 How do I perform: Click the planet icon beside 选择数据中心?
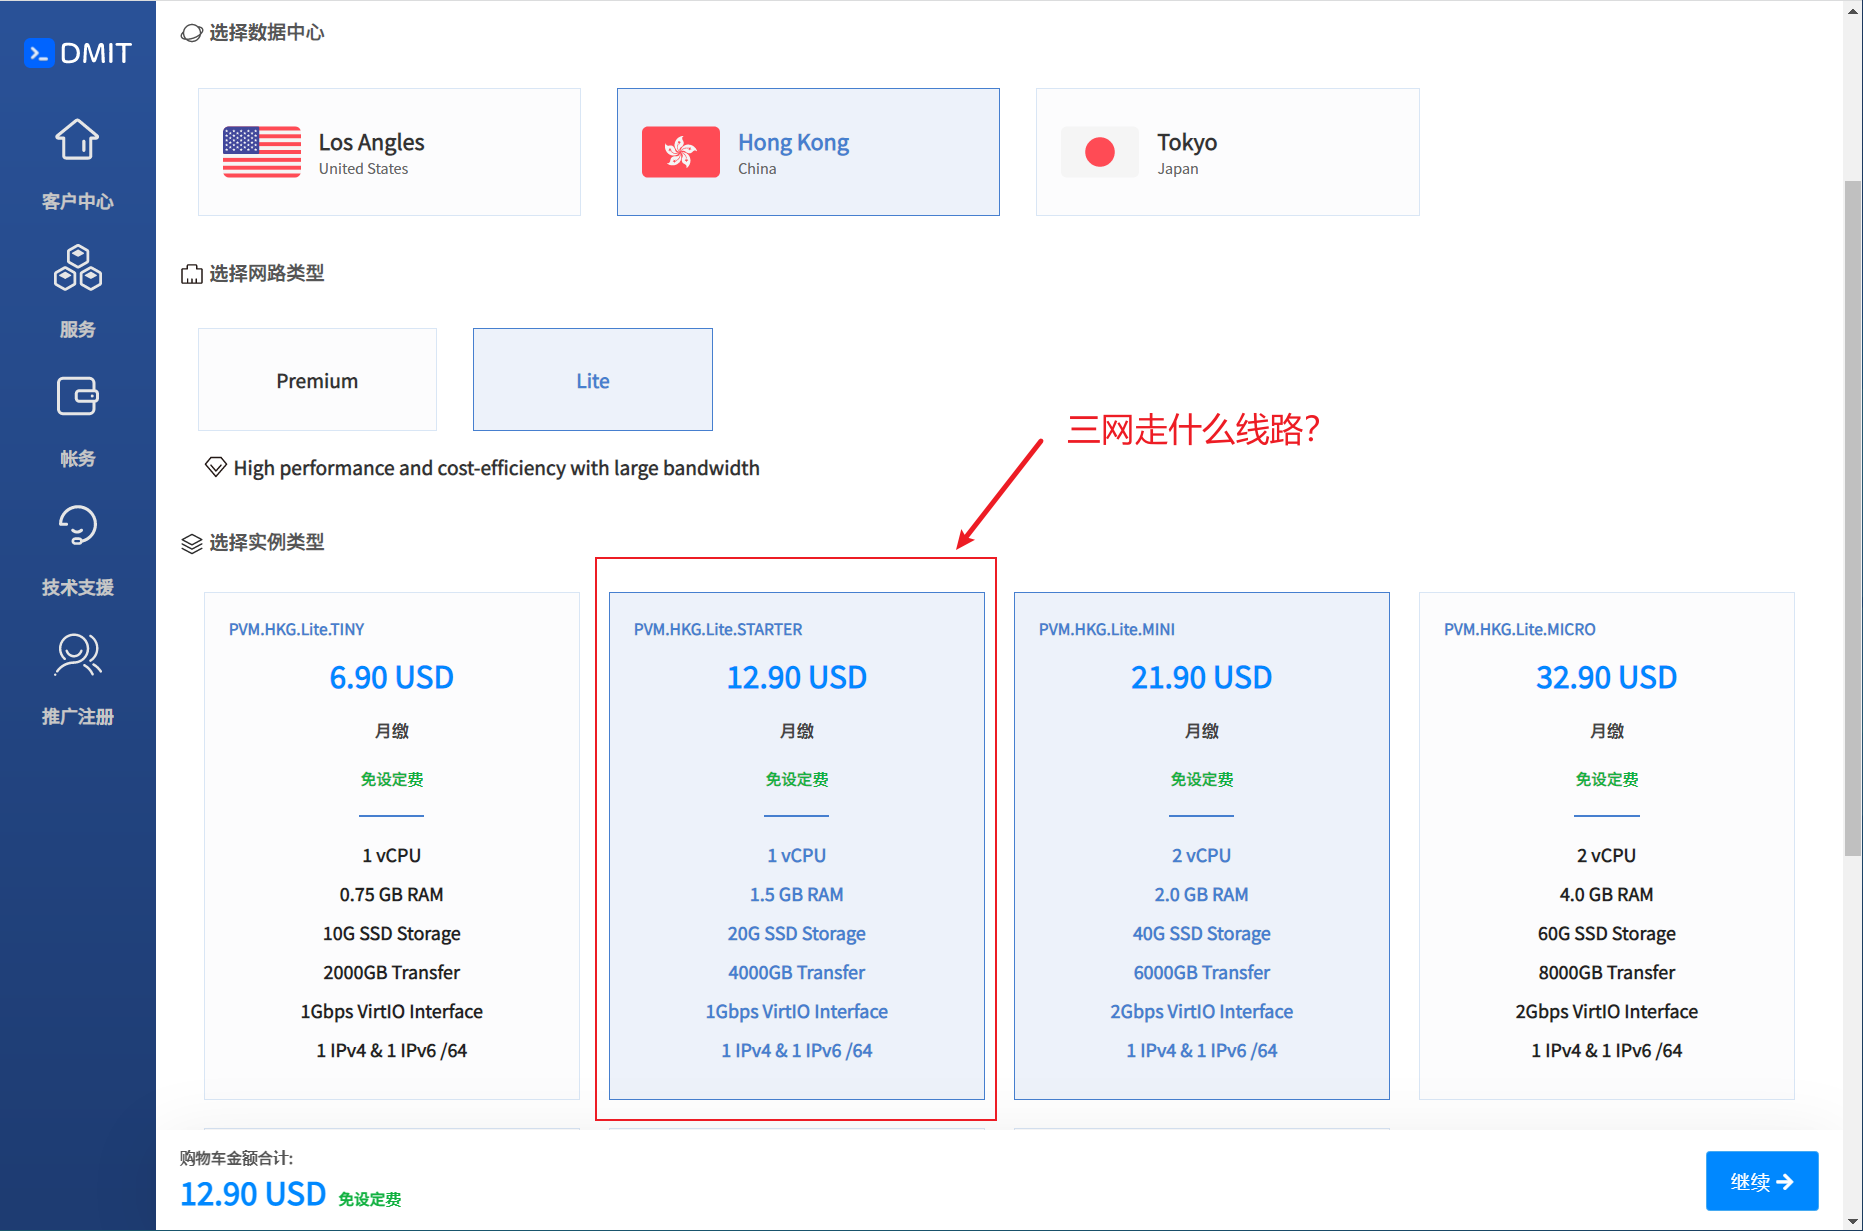click(191, 33)
